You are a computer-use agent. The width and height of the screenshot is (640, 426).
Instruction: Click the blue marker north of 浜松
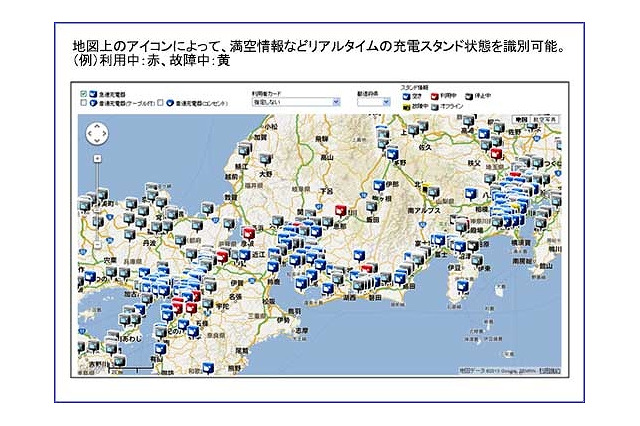tap(359, 256)
